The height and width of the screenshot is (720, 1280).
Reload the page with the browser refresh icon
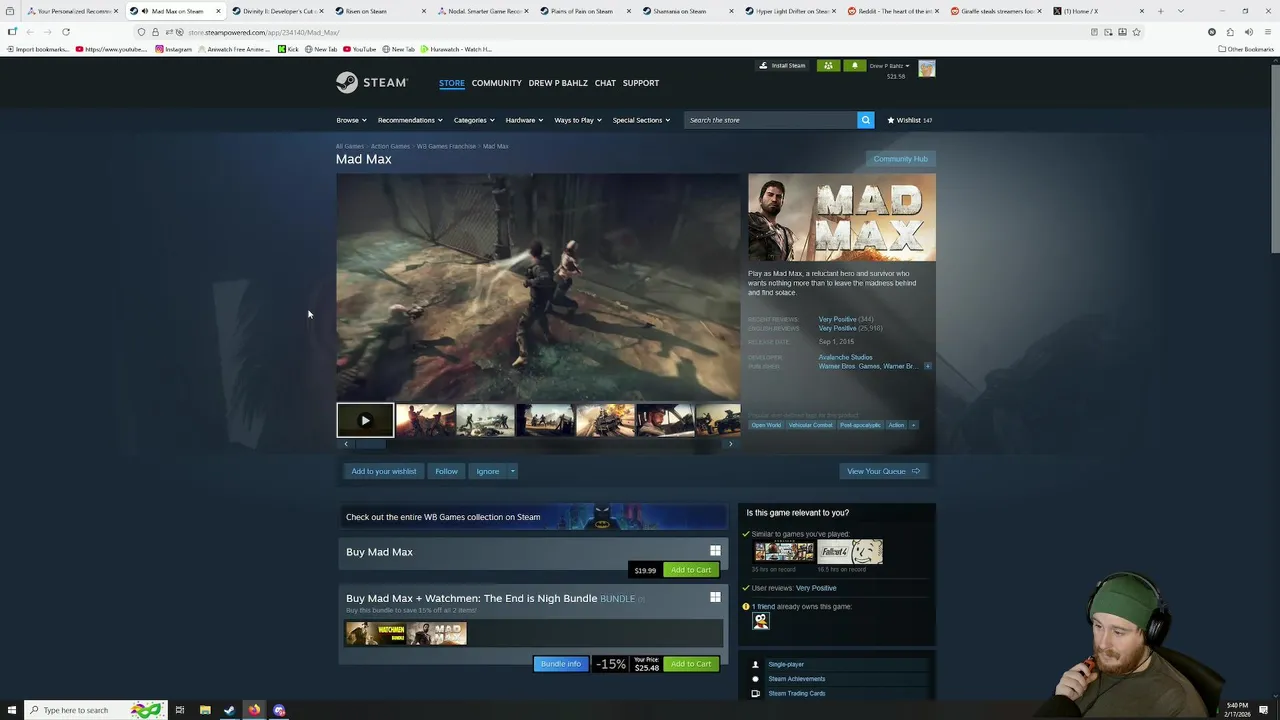click(x=66, y=32)
